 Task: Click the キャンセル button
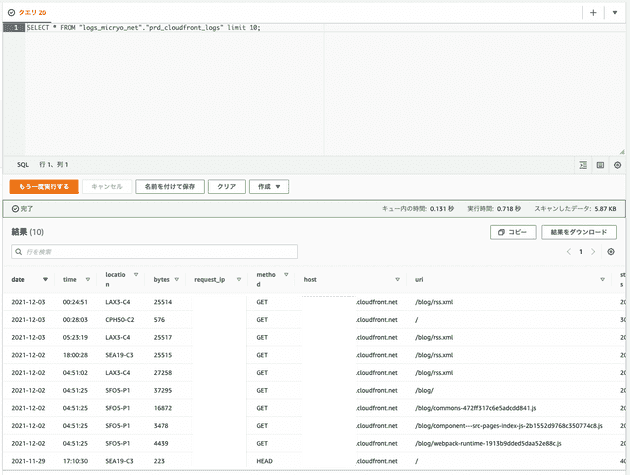(107, 186)
